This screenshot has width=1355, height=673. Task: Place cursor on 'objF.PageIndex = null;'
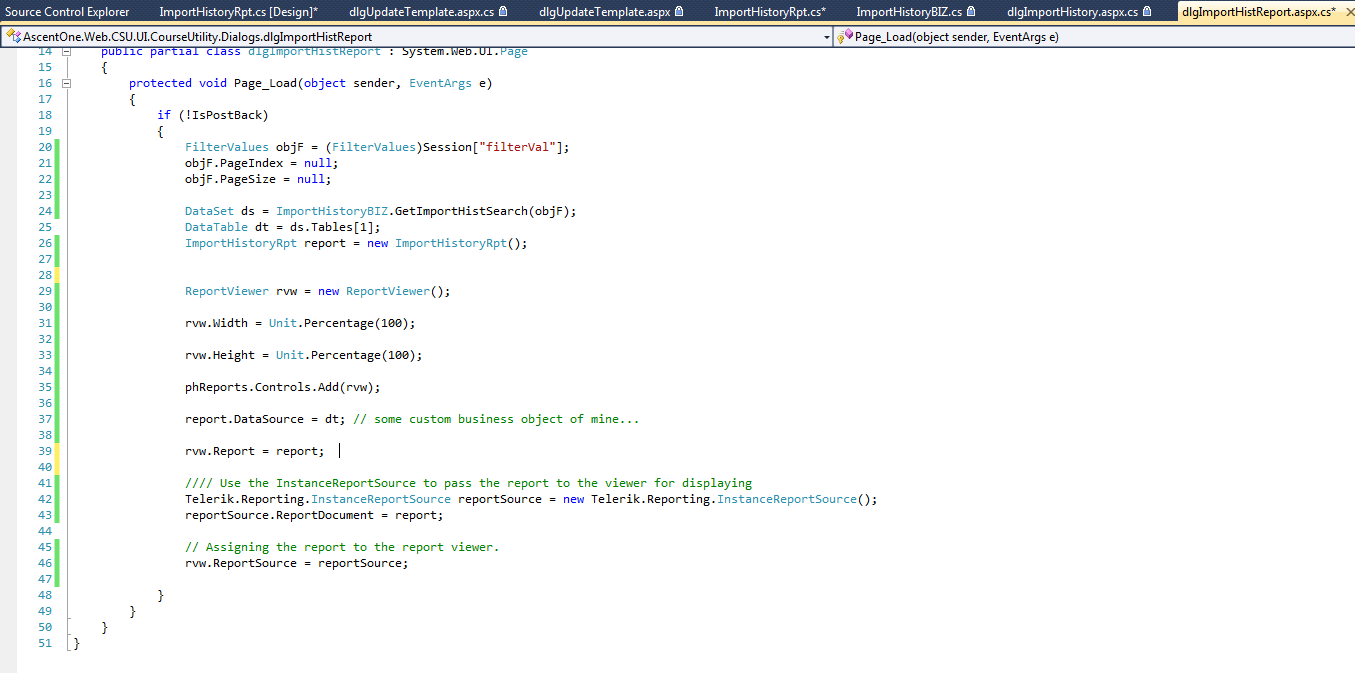click(262, 163)
